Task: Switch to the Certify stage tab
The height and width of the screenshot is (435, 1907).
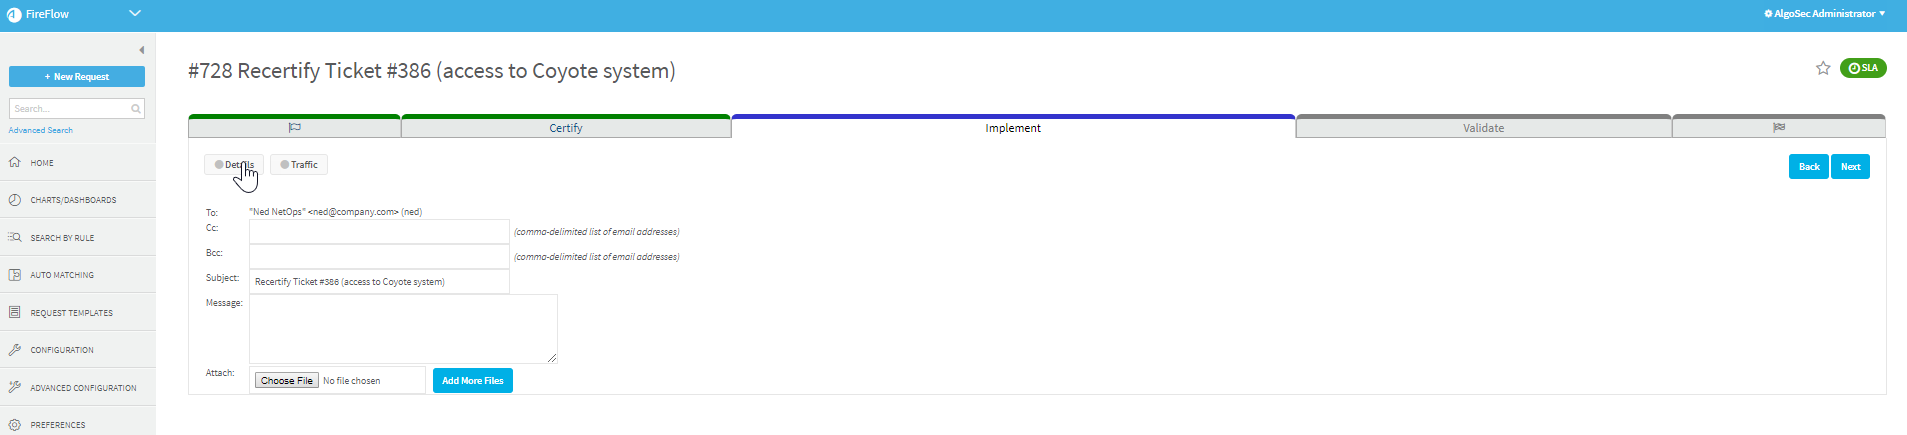Action: pyautogui.click(x=565, y=128)
